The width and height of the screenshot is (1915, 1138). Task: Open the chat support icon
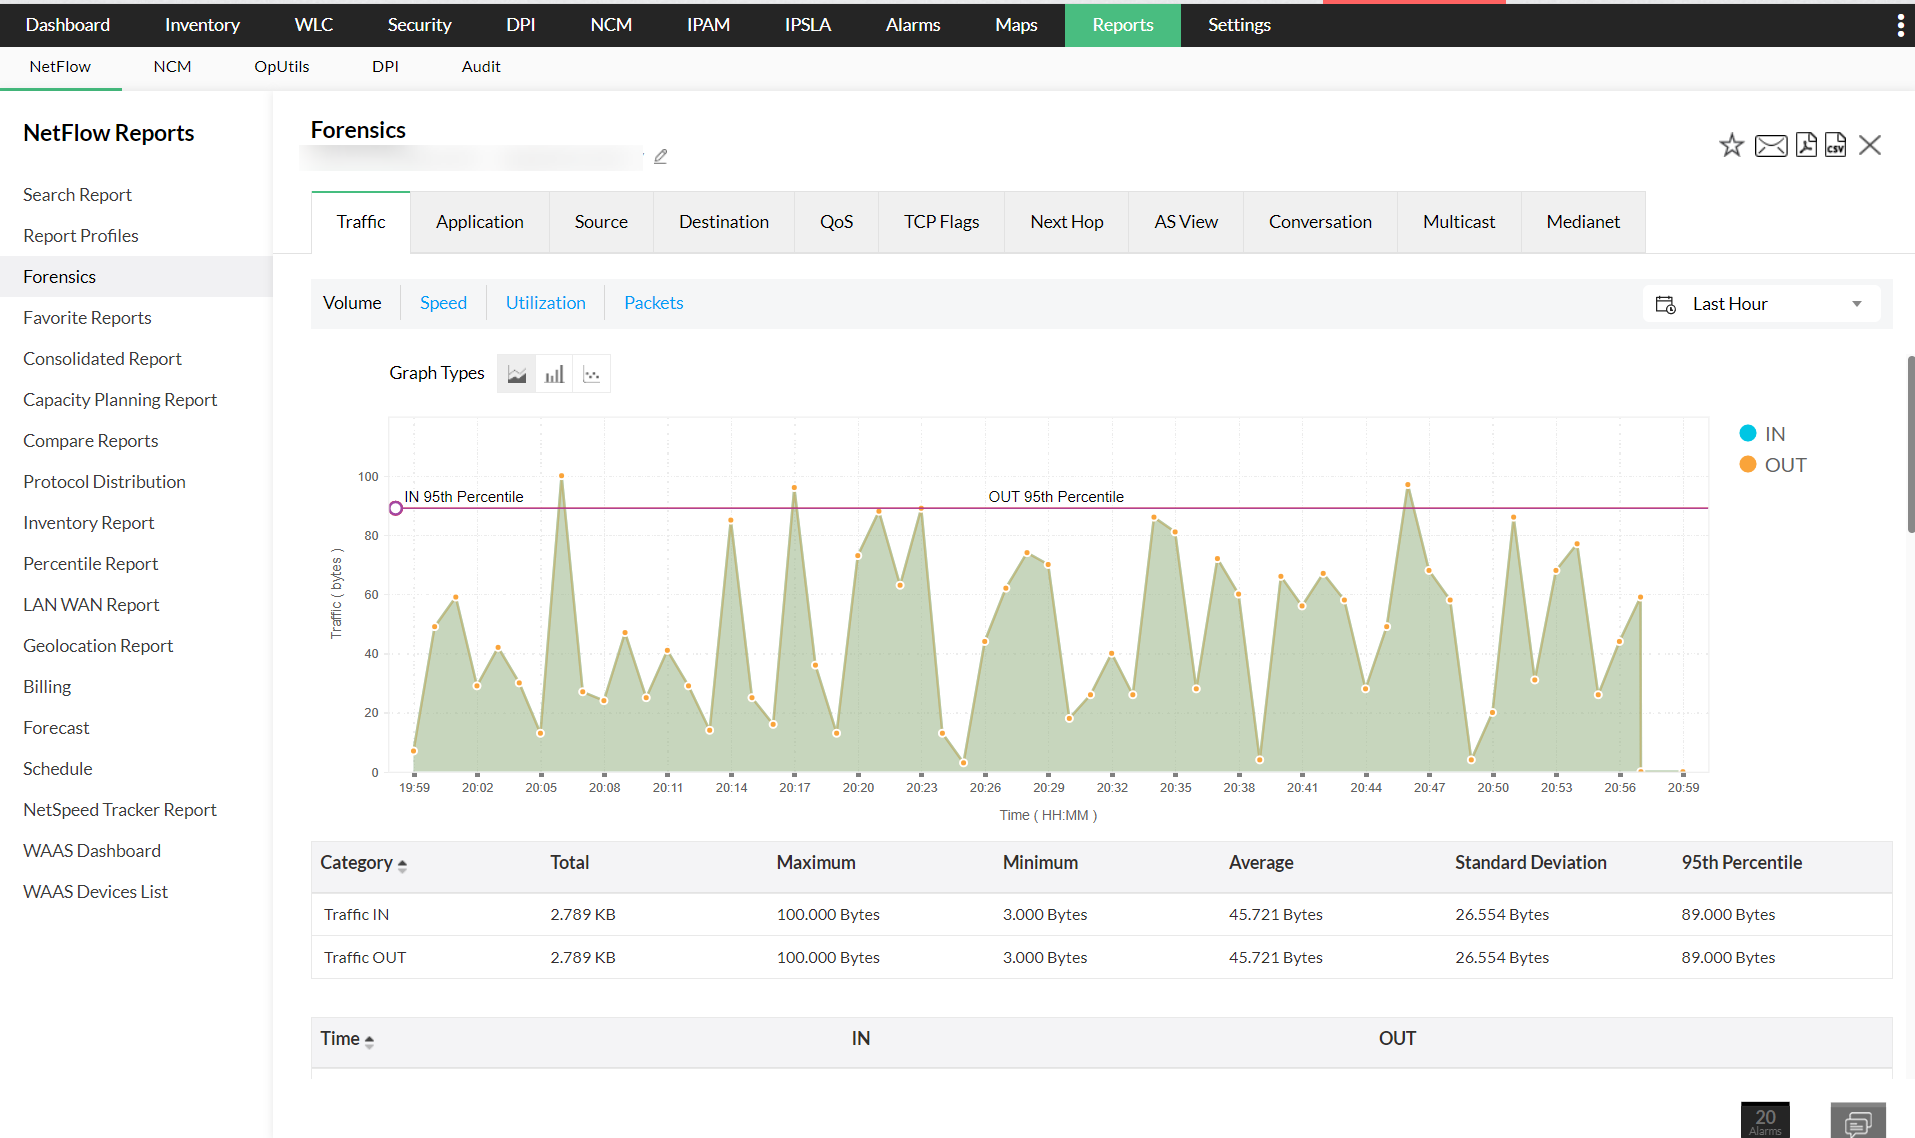click(x=1857, y=1121)
